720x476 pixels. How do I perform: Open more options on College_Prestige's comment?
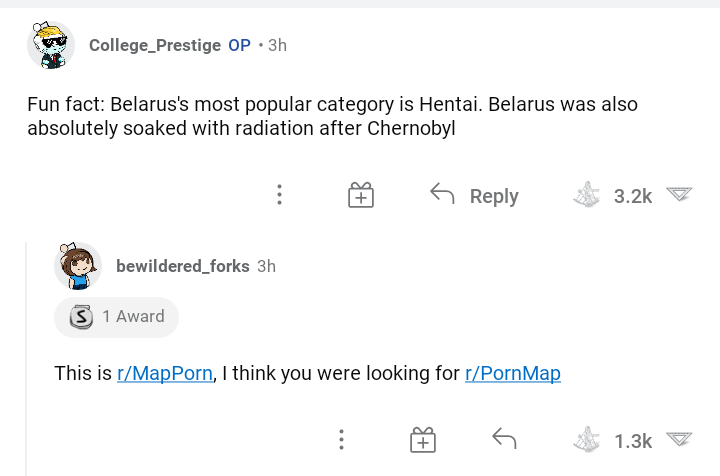[279, 195]
